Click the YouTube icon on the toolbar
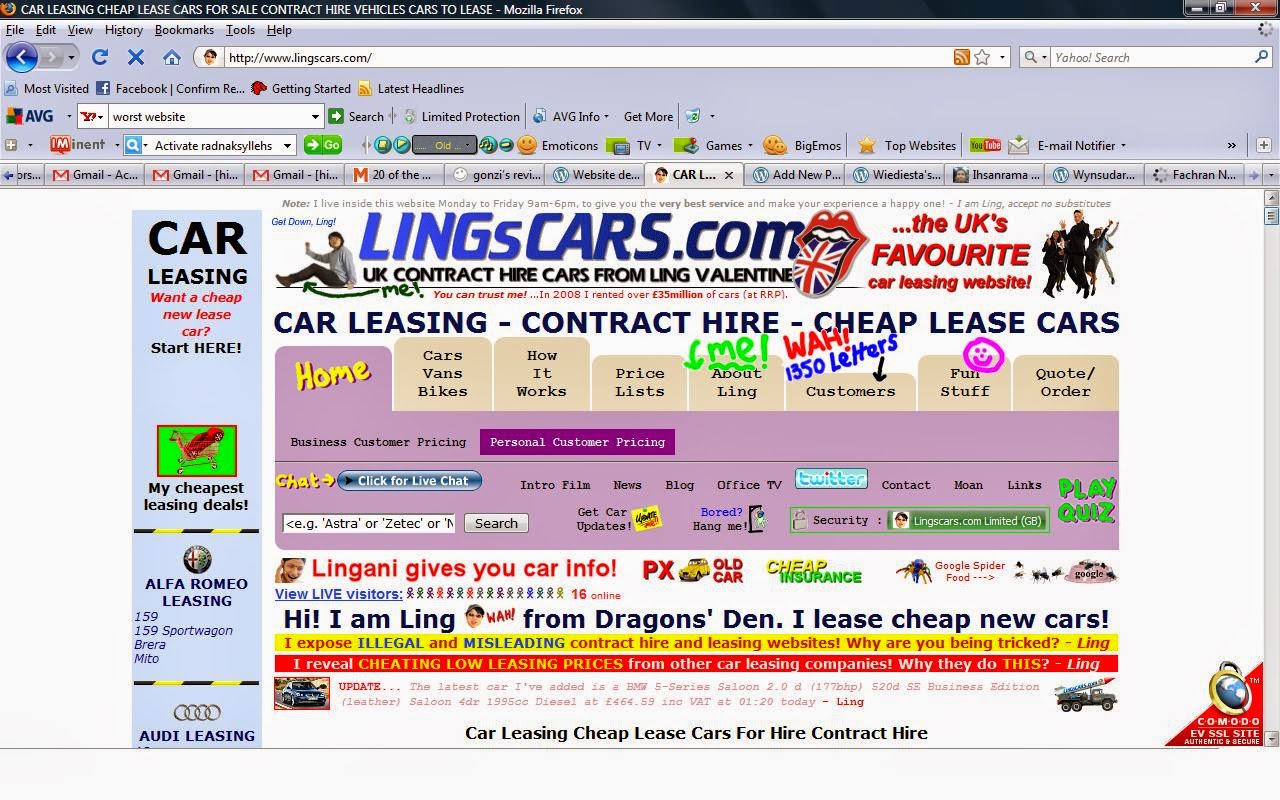 coord(985,145)
